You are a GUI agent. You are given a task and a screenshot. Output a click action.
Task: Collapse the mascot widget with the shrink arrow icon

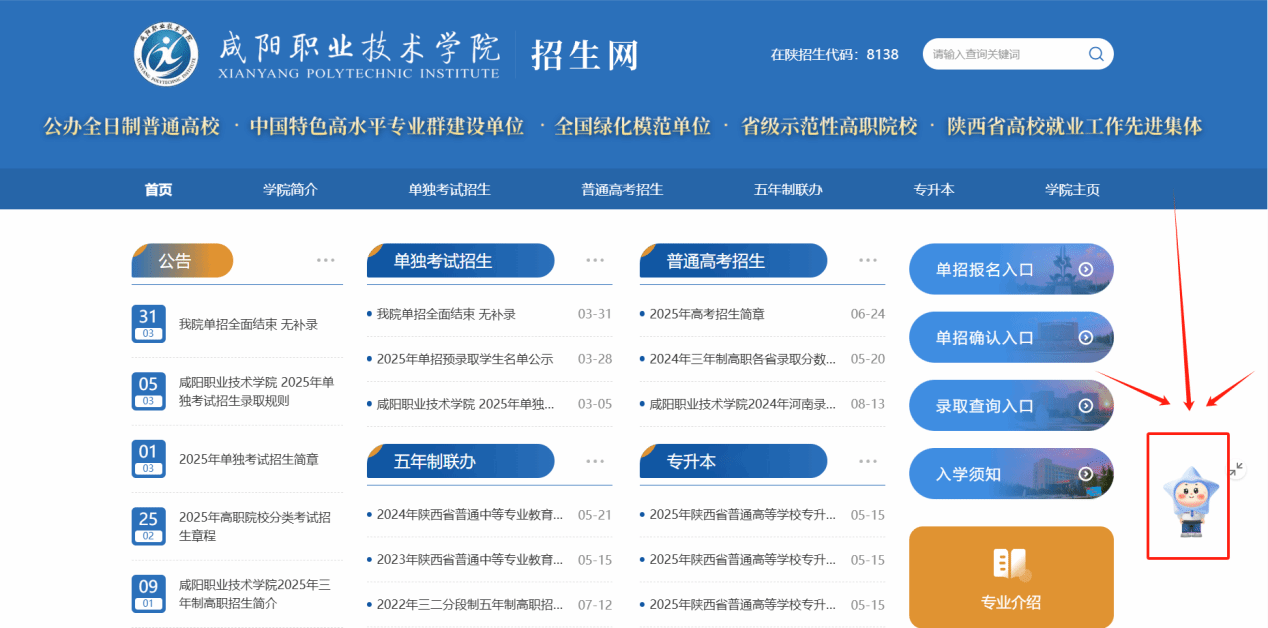(x=1237, y=468)
